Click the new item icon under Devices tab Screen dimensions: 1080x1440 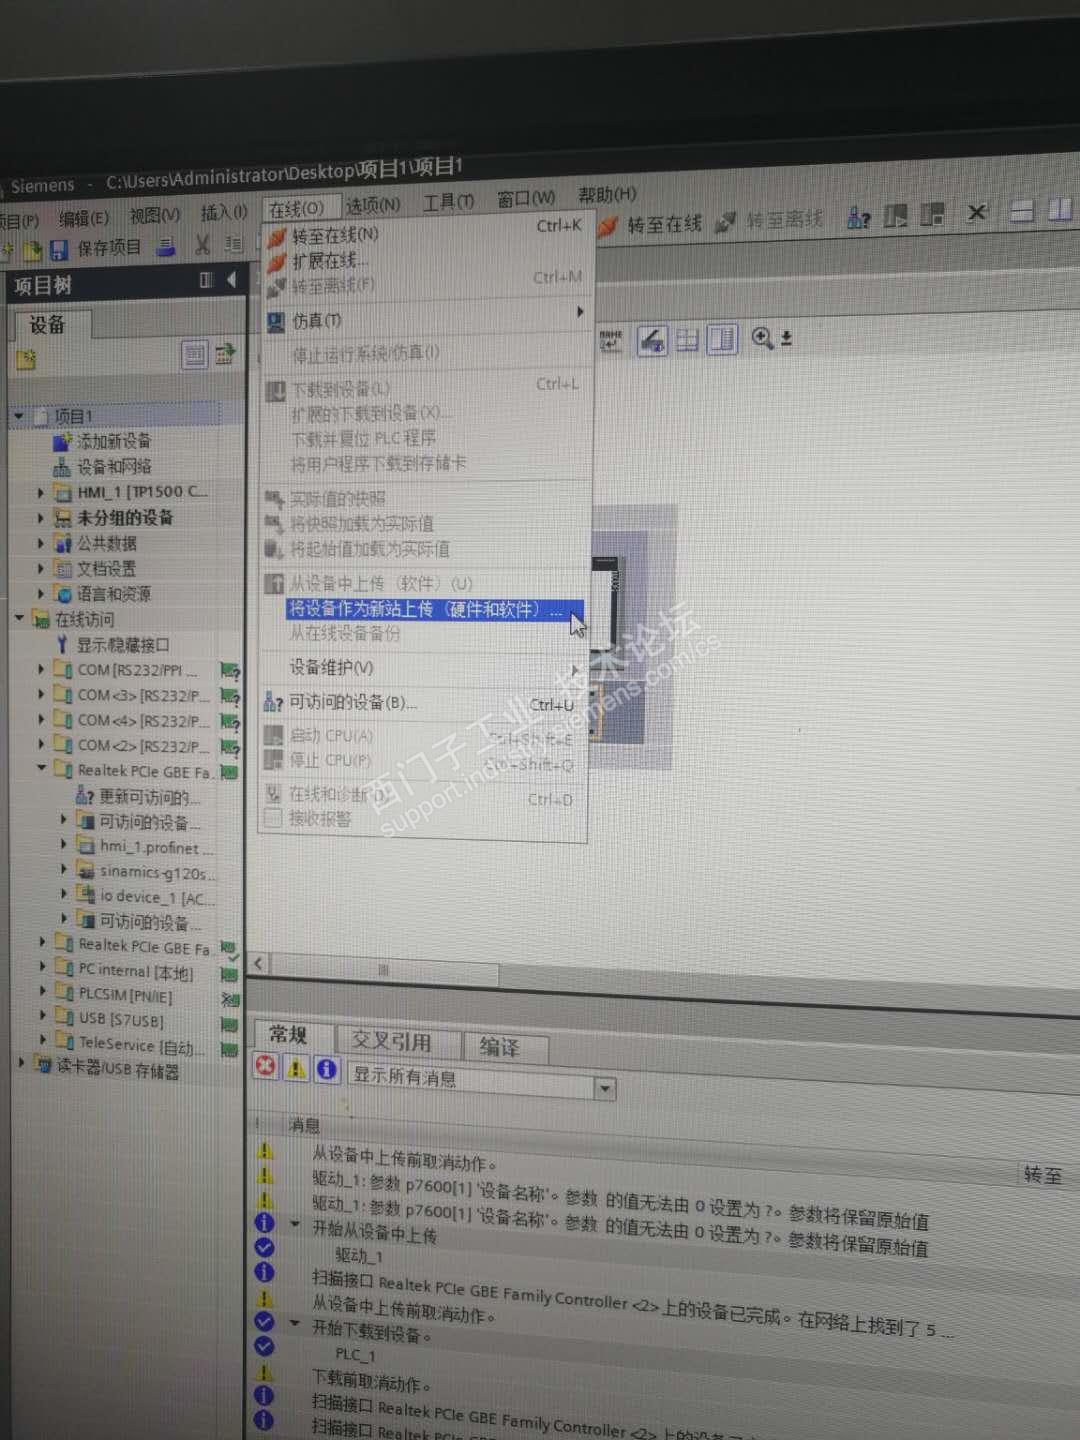coord(26,359)
